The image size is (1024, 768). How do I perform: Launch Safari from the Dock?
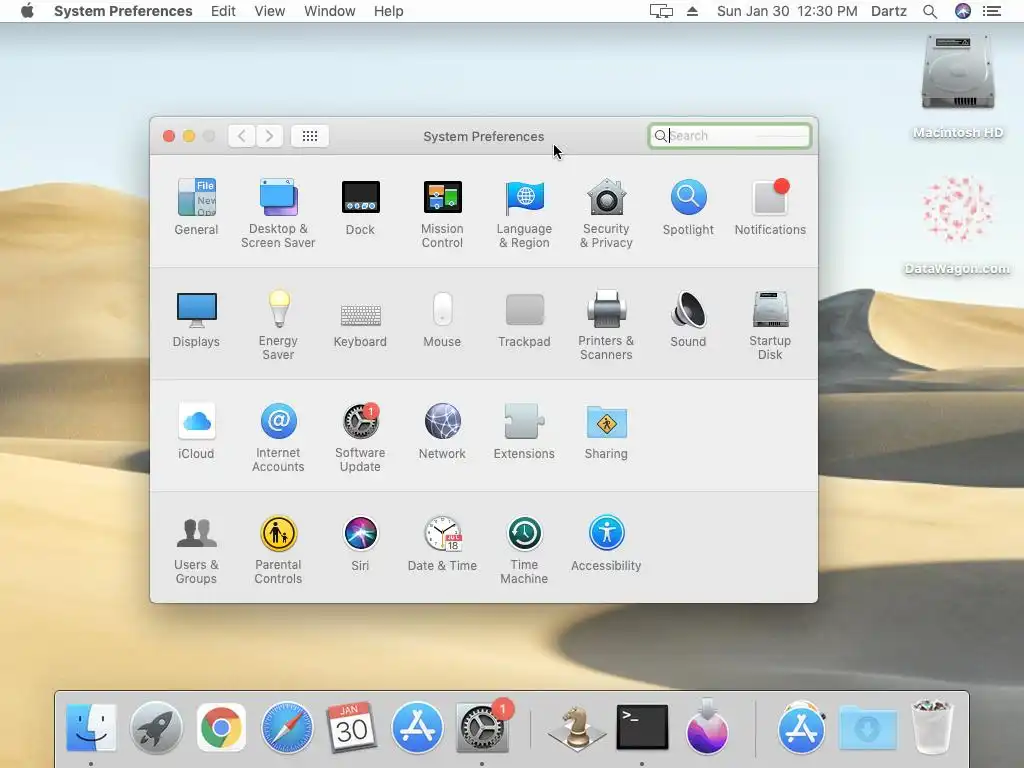click(287, 727)
